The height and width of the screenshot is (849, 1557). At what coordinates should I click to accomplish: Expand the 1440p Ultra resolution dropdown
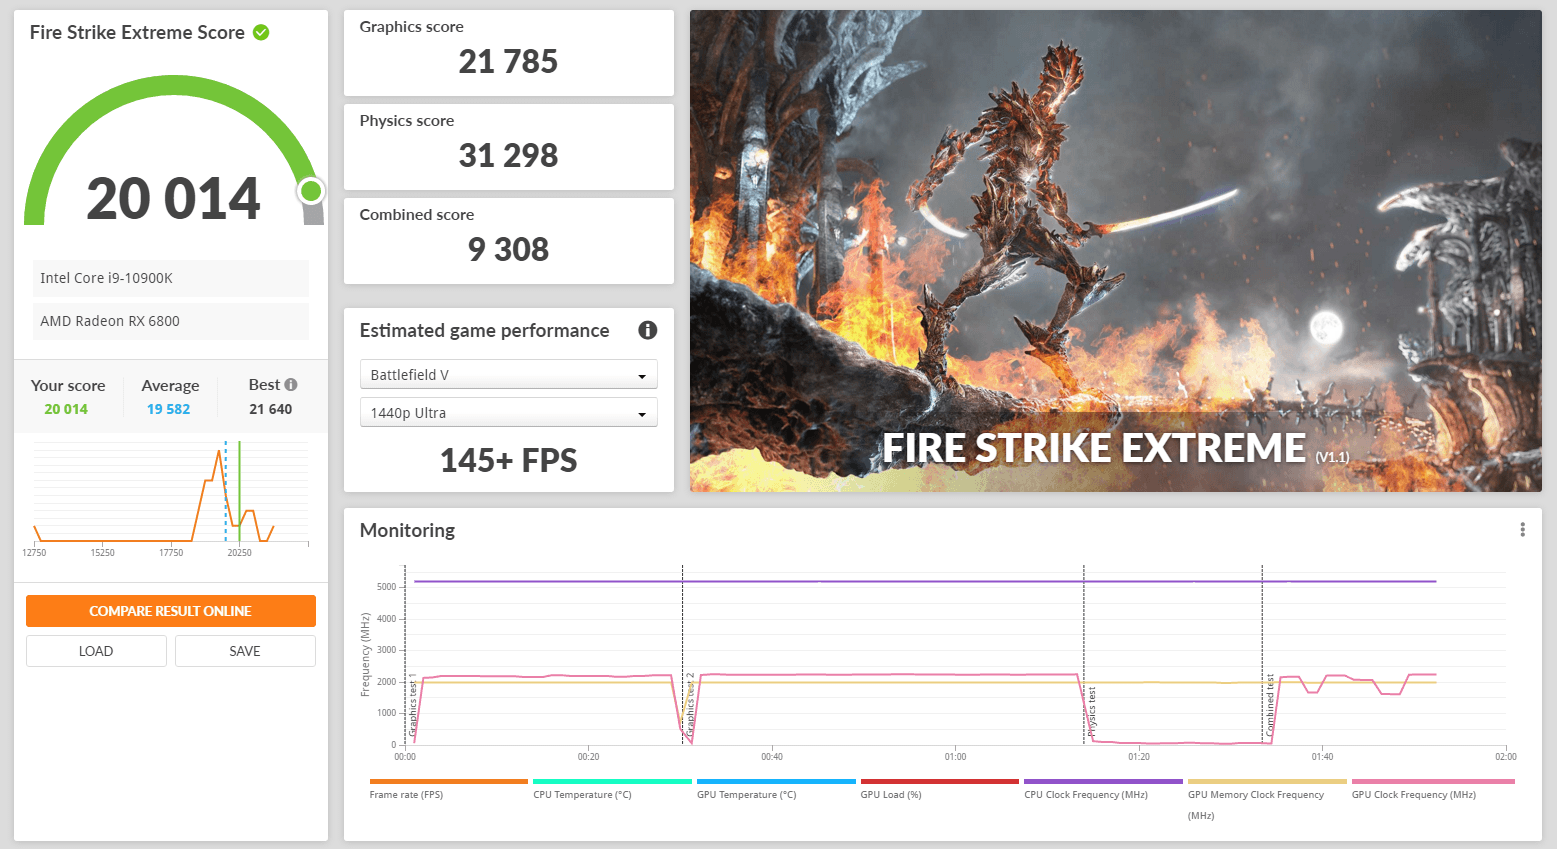point(508,413)
